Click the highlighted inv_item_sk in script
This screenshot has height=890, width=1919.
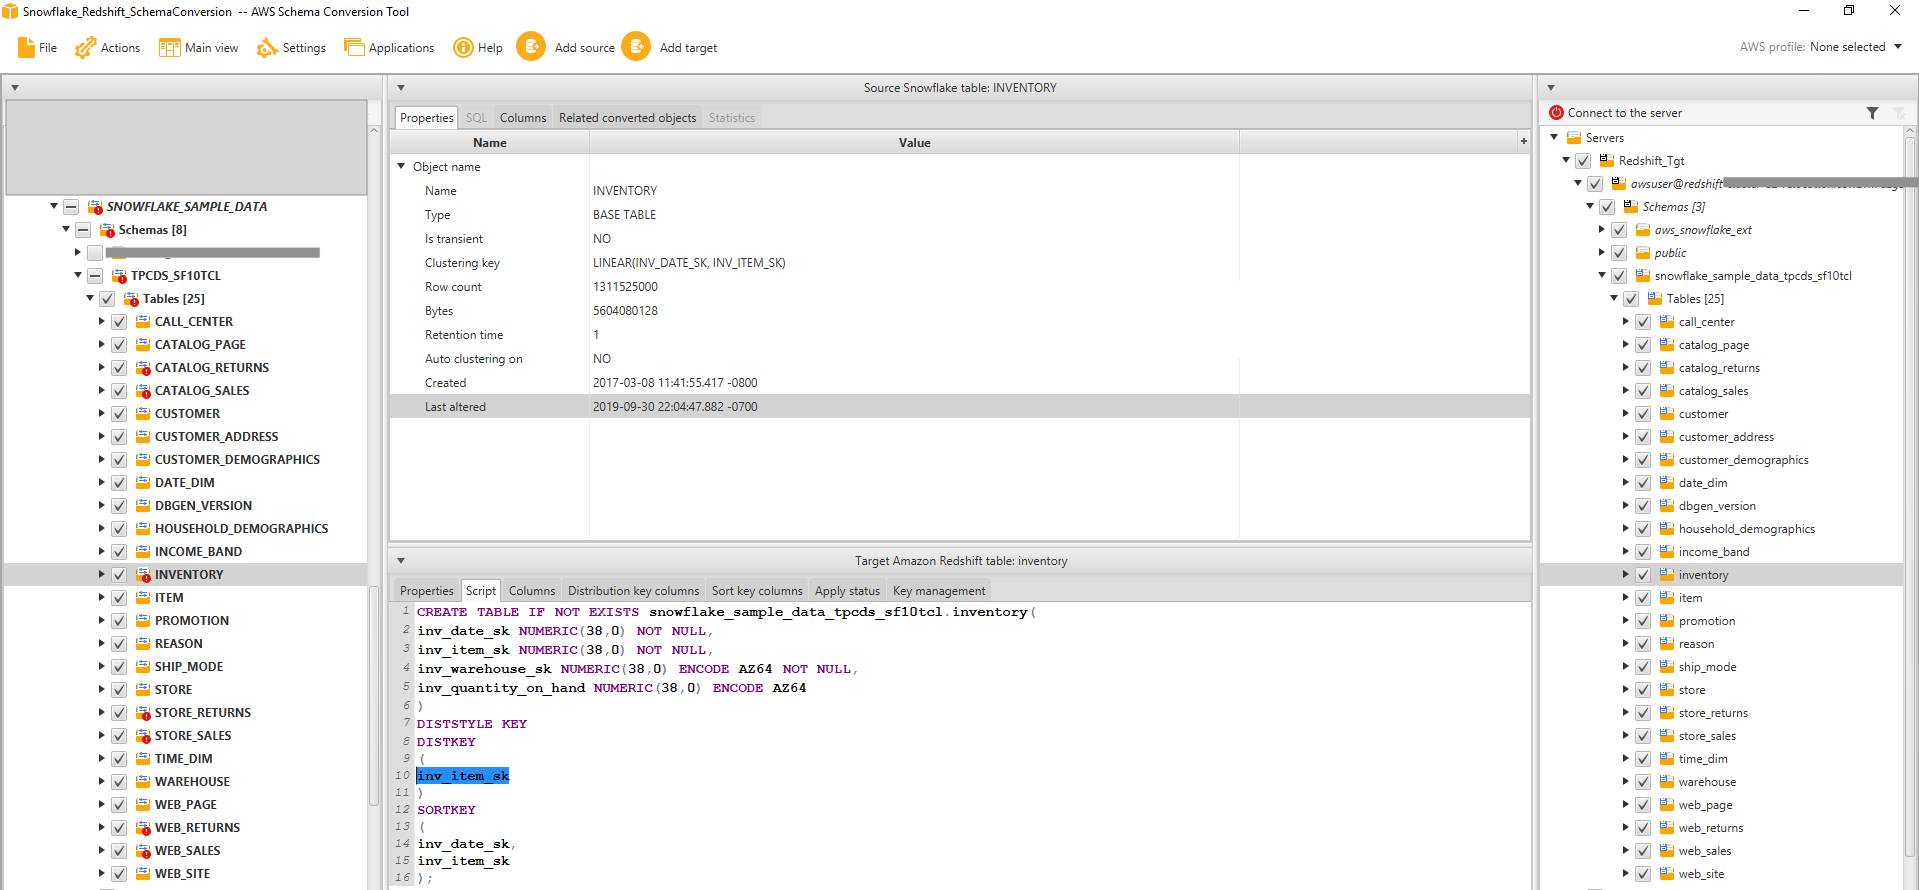pyautogui.click(x=463, y=776)
